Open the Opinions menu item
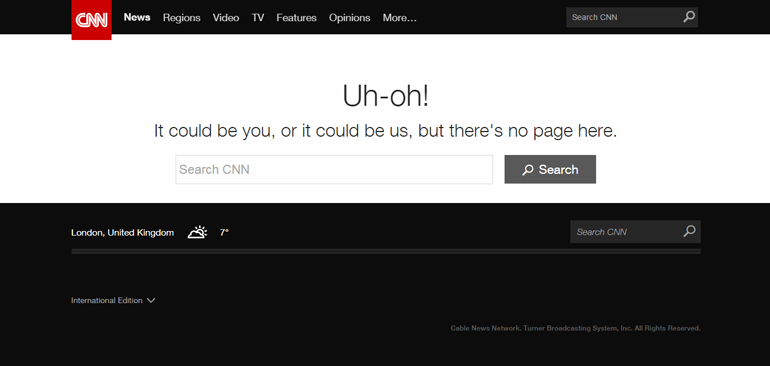Image resolution: width=770 pixels, height=366 pixels. point(350,18)
